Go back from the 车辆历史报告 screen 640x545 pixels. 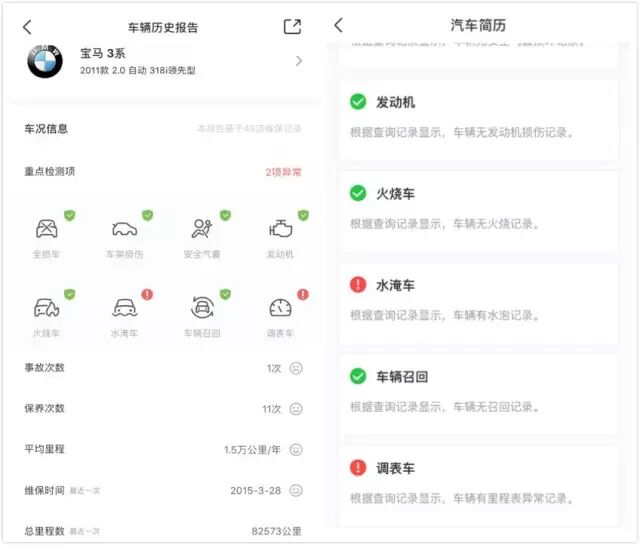(27, 27)
